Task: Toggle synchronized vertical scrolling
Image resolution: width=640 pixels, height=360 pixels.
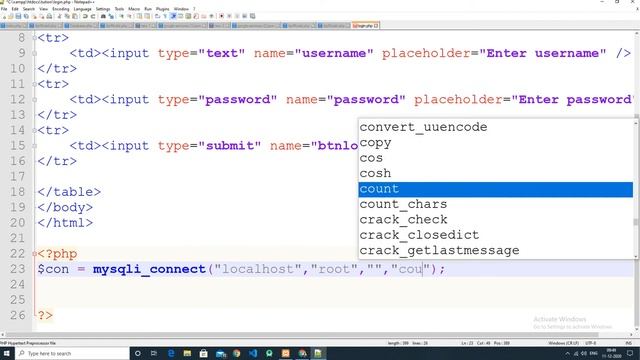Action: coord(139,16)
